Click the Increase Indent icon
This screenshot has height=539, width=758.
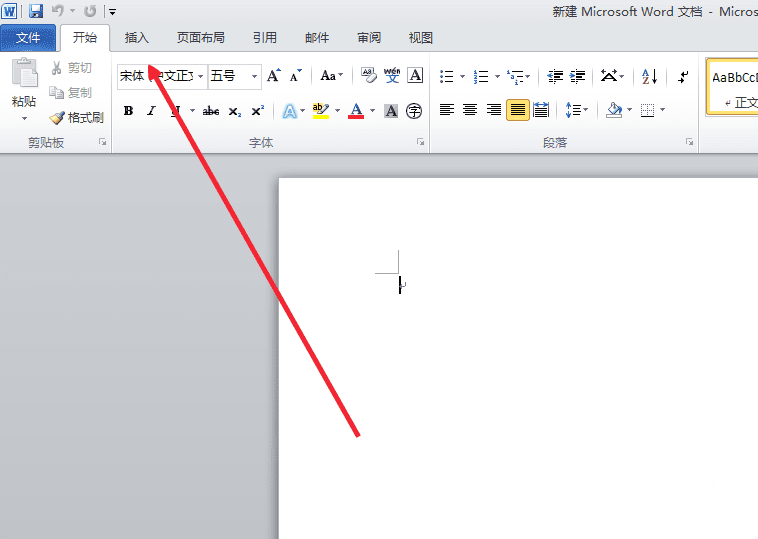point(578,76)
